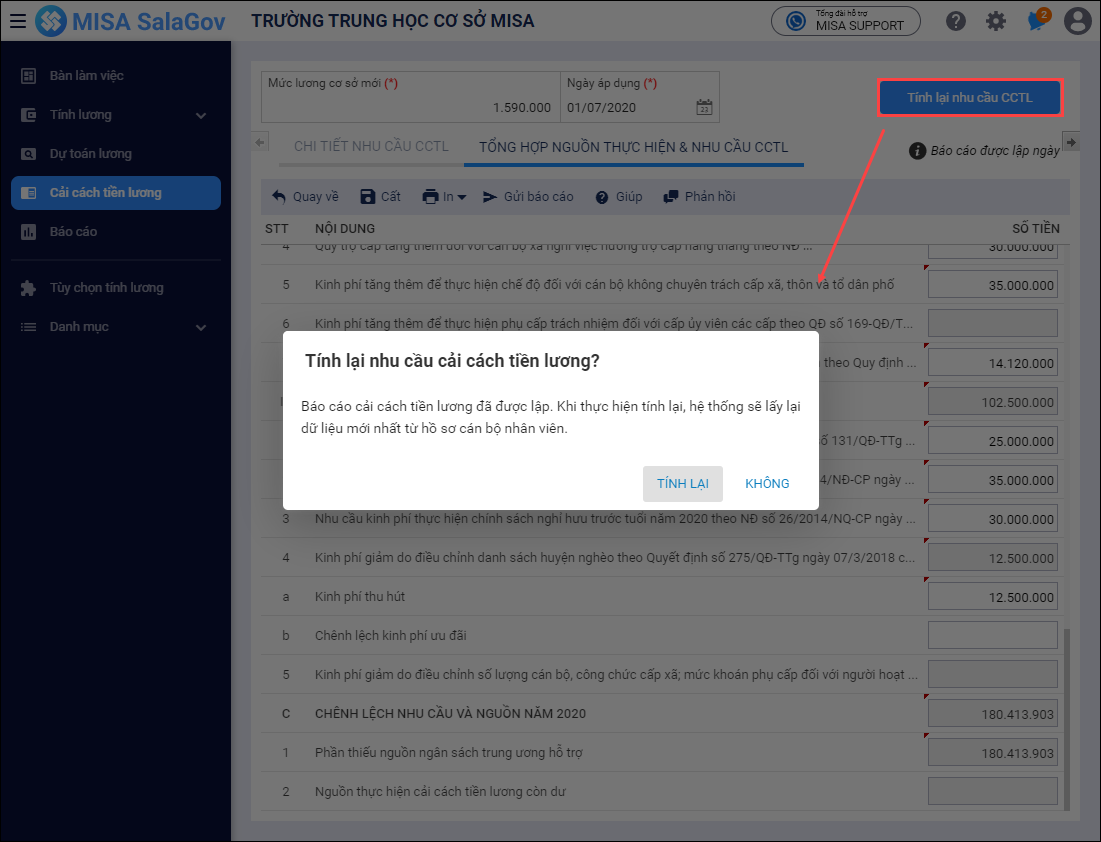Select Cải cách tiền lương

(x=116, y=192)
